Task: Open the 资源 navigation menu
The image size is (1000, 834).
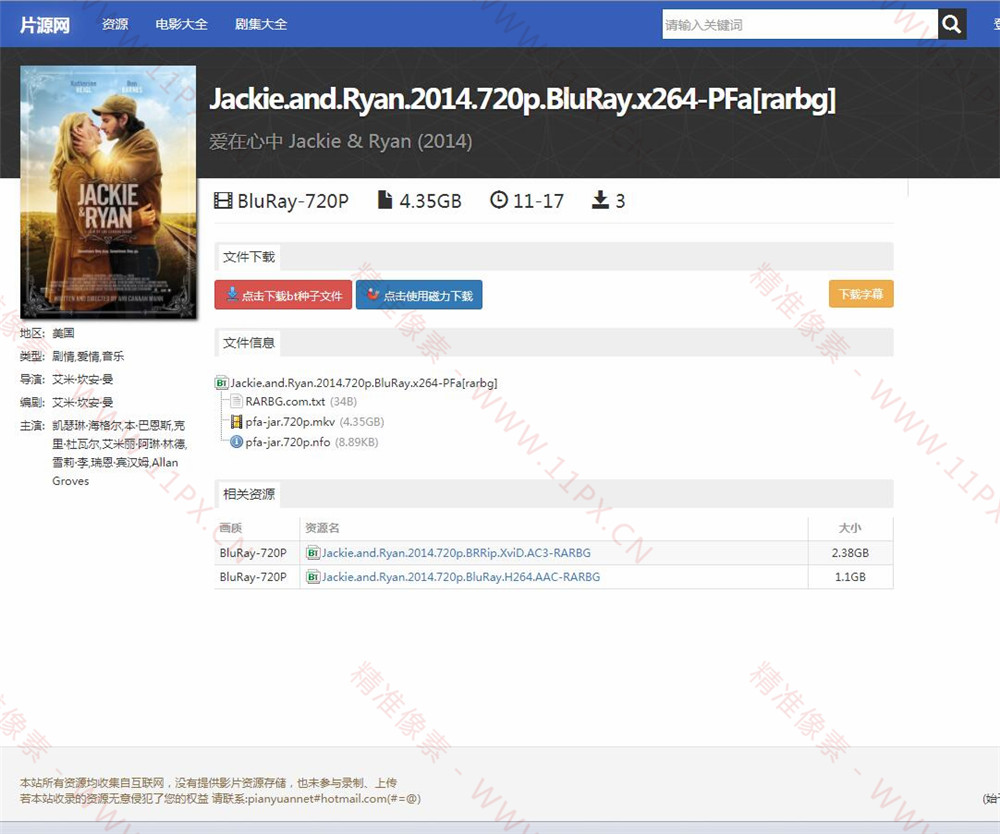Action: [x=115, y=24]
